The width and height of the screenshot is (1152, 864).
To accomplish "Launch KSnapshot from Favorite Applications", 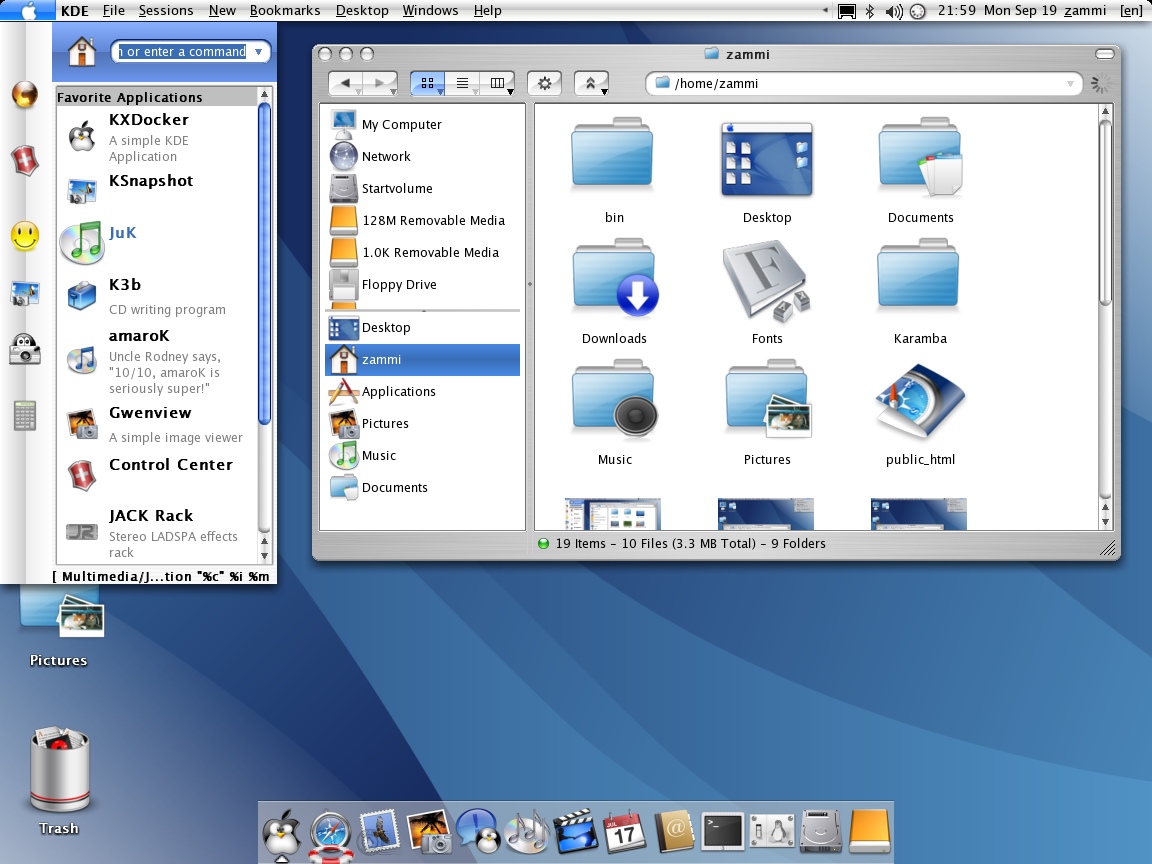I will coord(157,190).
